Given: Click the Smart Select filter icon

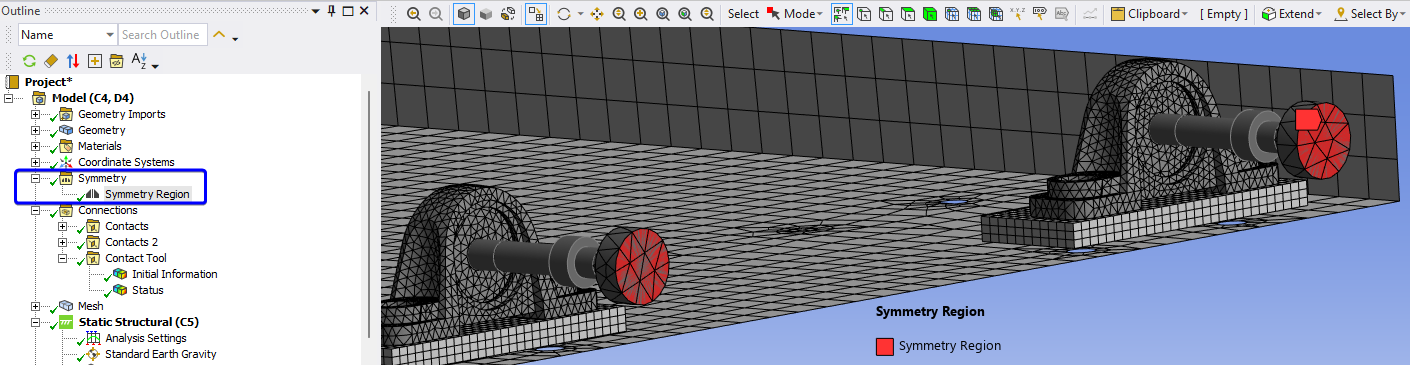Looking at the screenshot, I should pyautogui.click(x=841, y=14).
